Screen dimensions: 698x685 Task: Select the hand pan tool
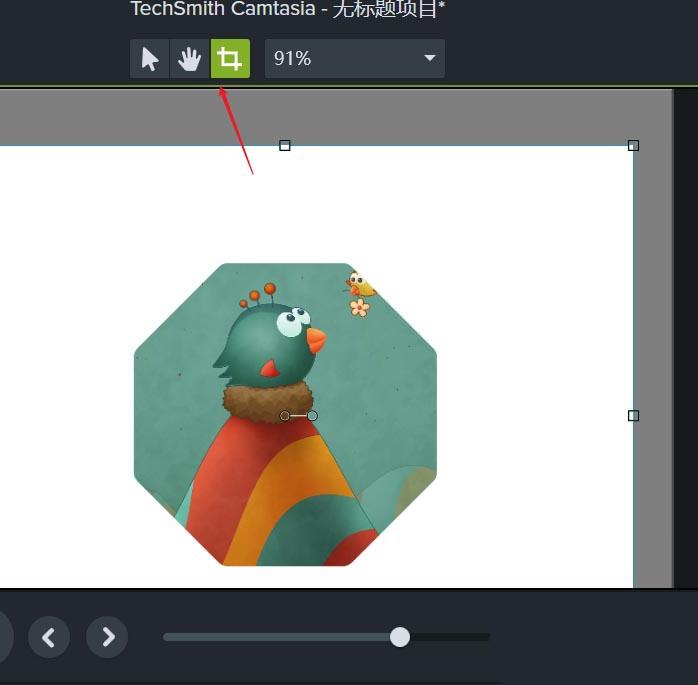click(x=190, y=58)
